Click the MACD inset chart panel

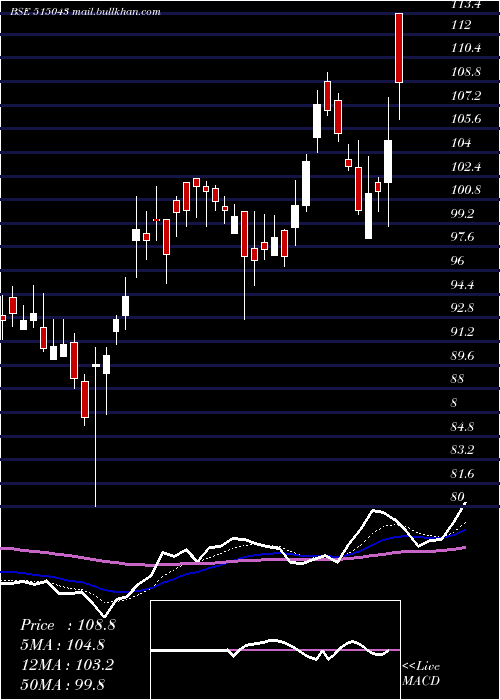(275, 650)
